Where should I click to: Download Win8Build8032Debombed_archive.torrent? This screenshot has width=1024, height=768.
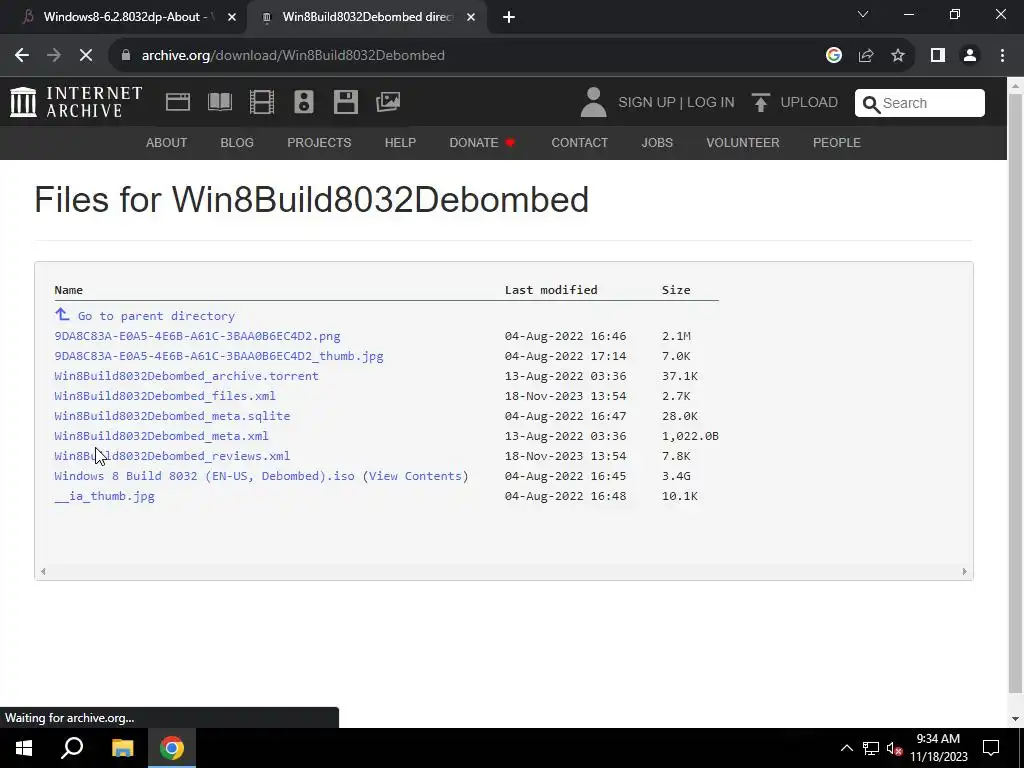186,376
